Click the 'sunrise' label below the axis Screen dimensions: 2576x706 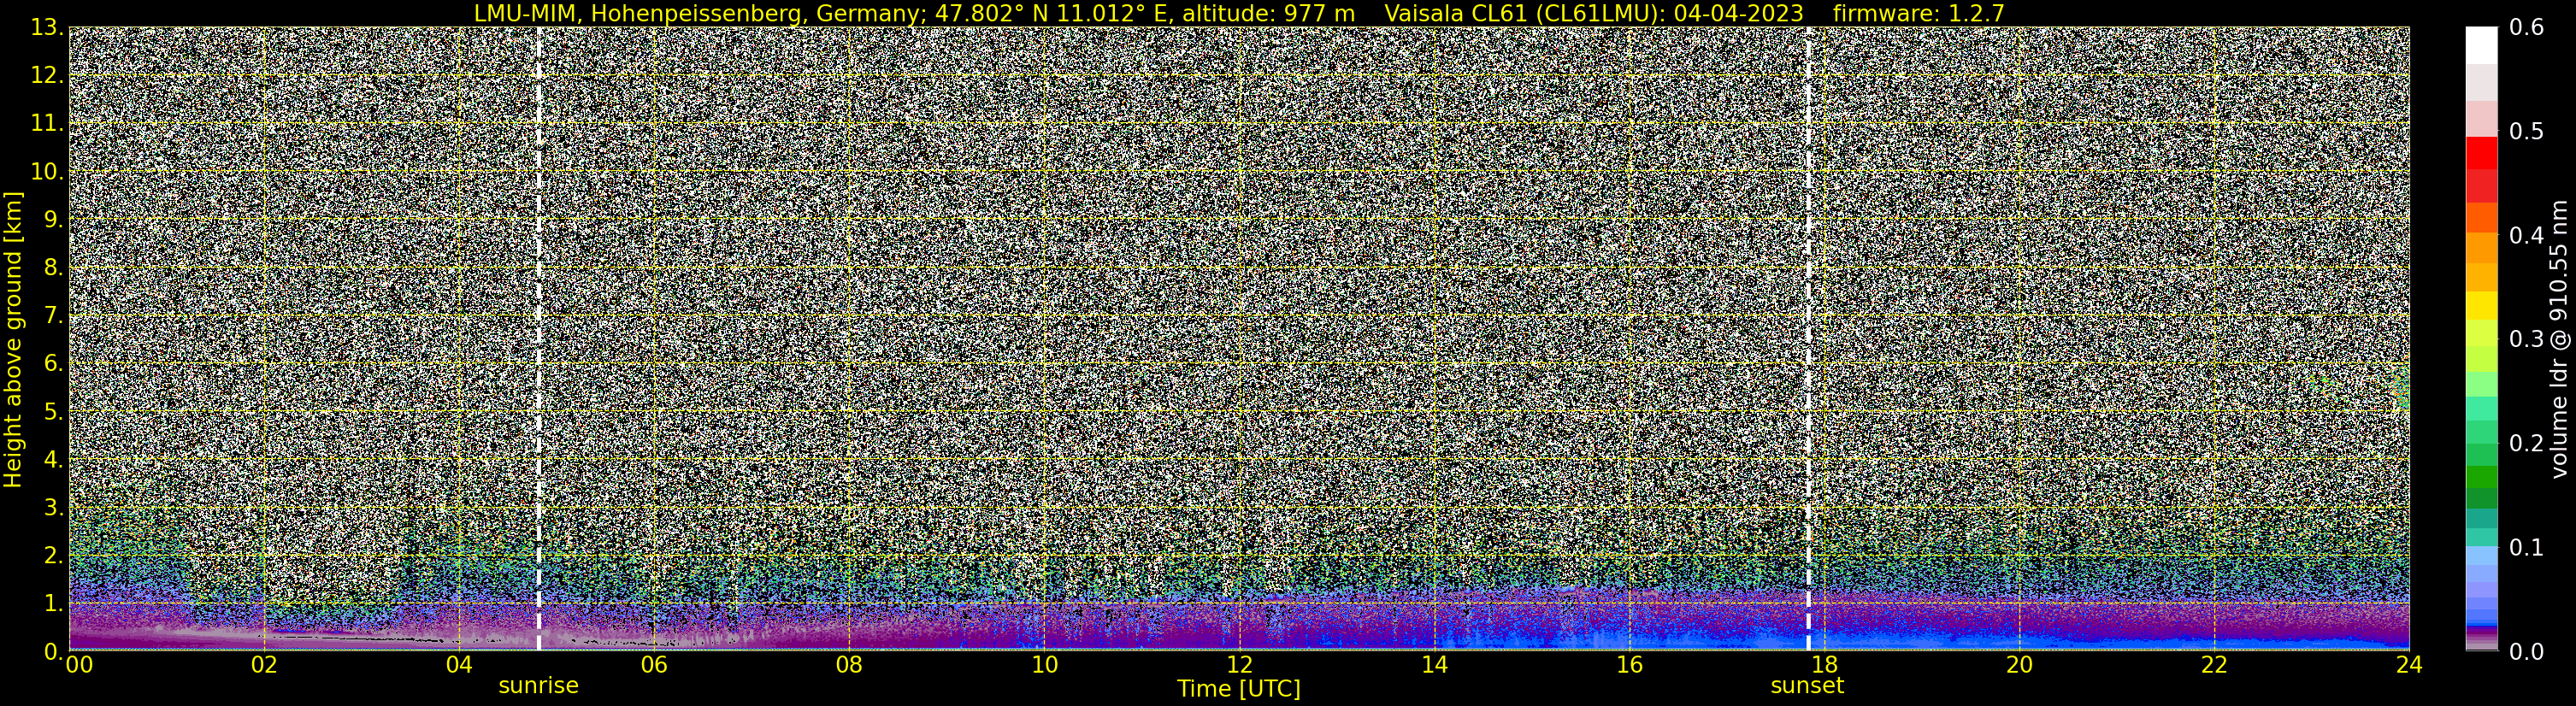point(538,686)
